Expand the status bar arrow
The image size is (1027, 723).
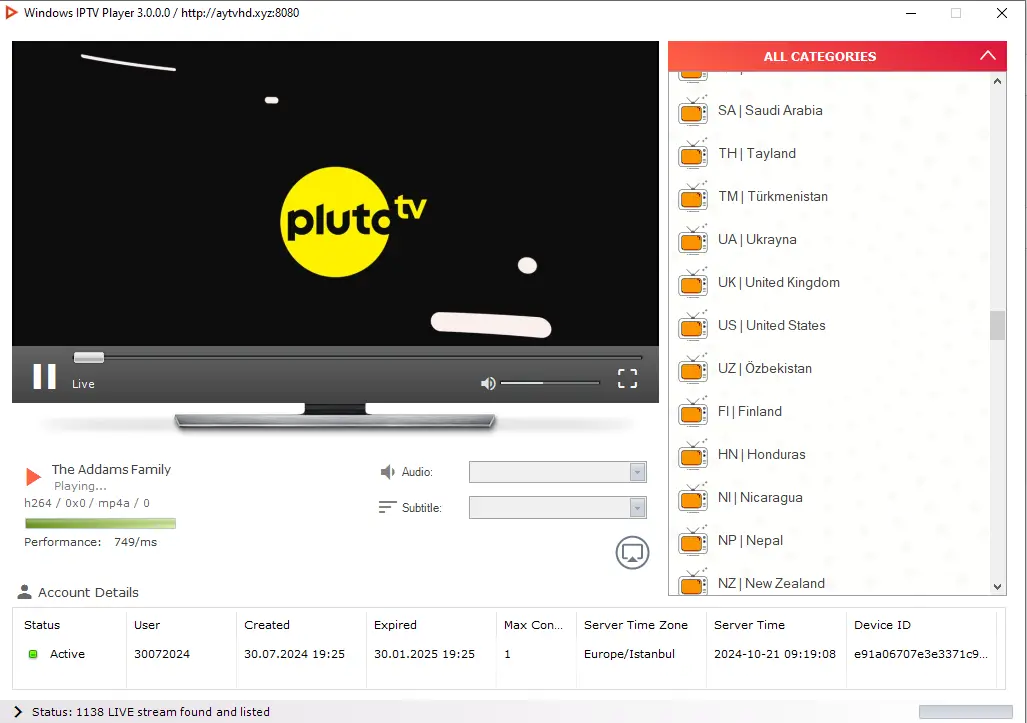(x=18, y=712)
